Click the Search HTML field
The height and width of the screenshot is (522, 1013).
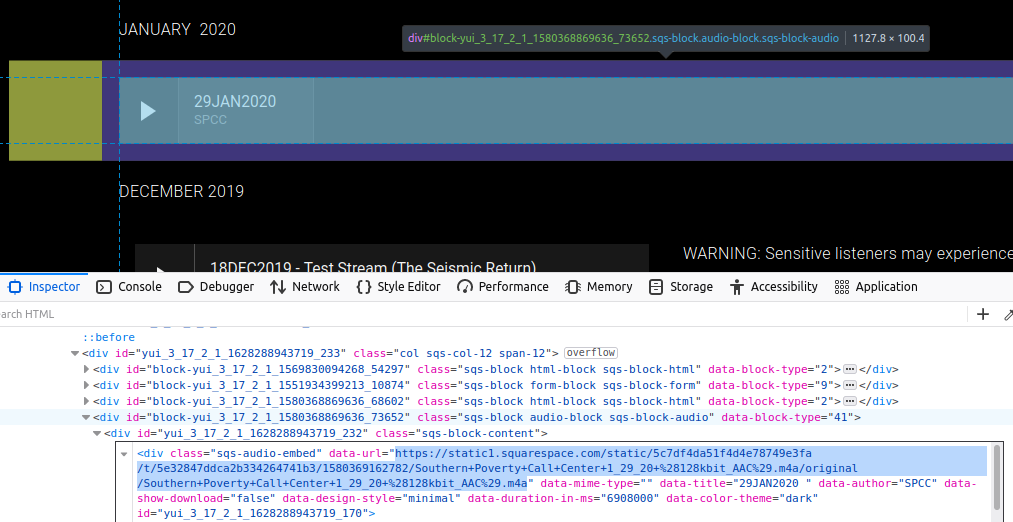[481, 314]
